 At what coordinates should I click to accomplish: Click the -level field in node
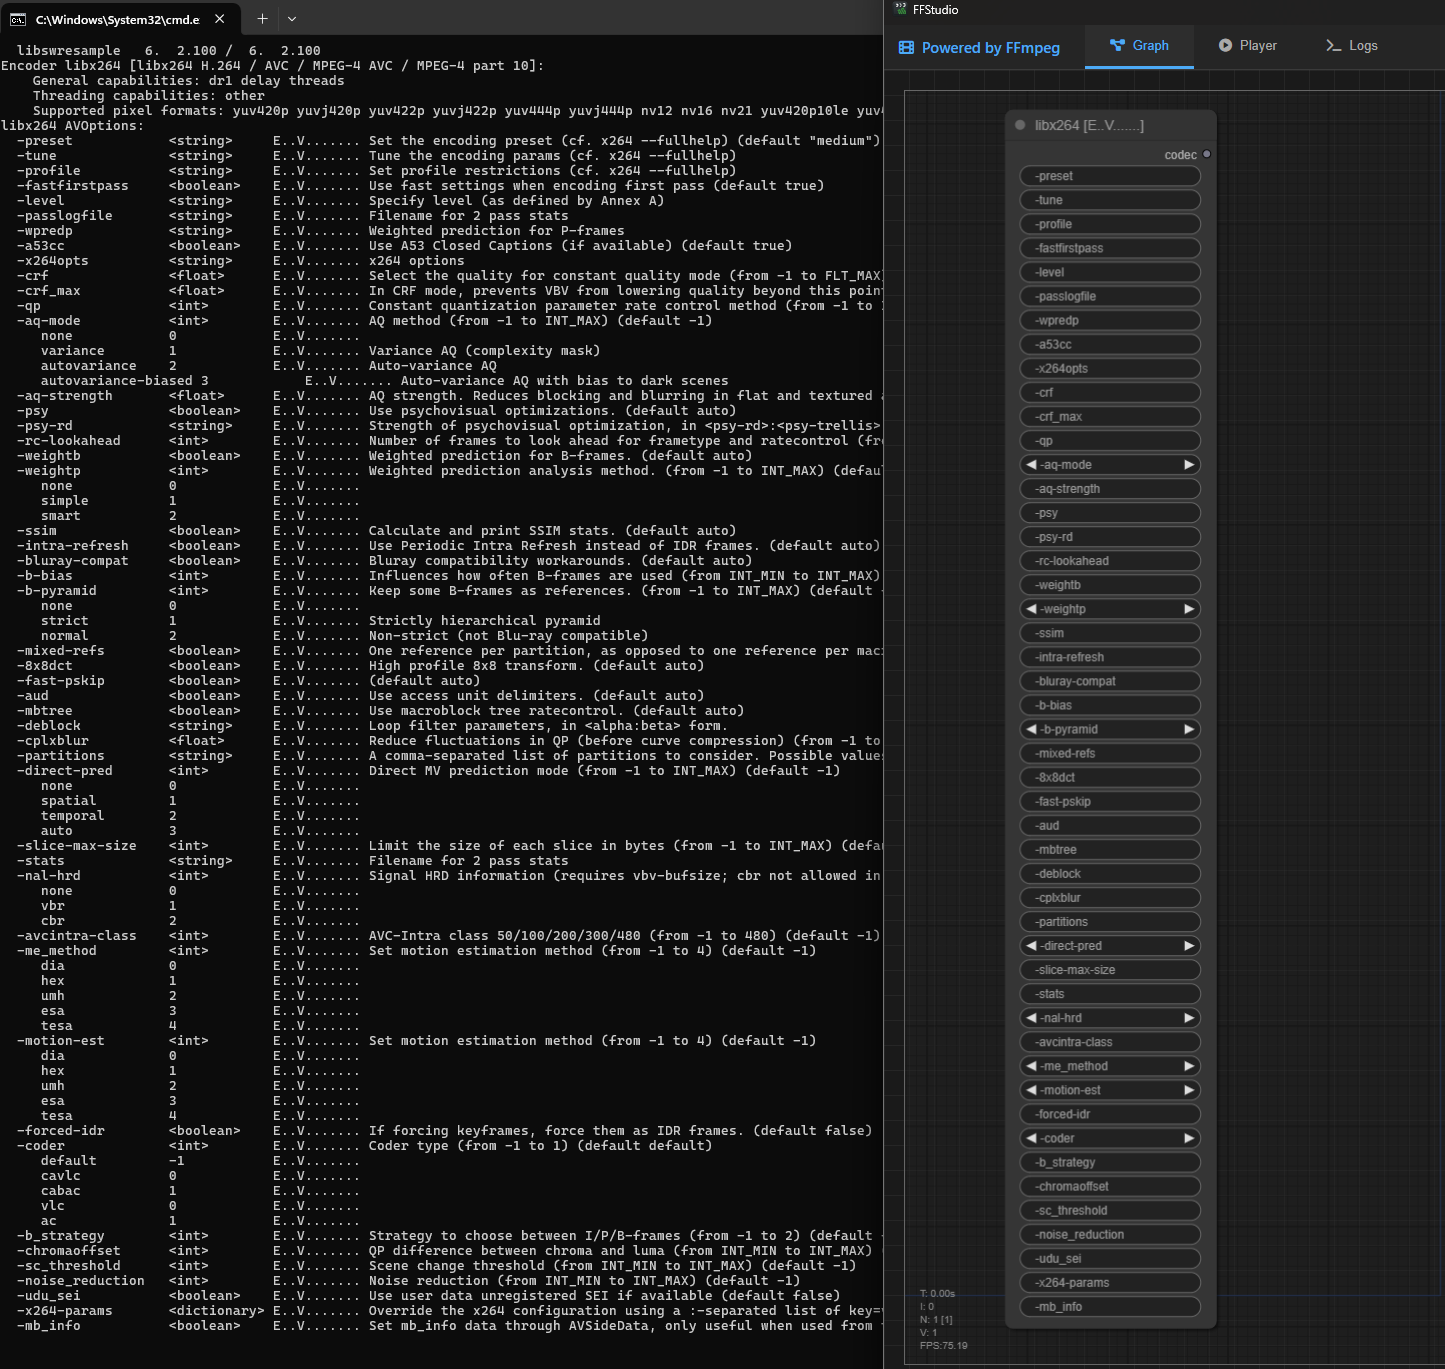pyautogui.click(x=1110, y=272)
